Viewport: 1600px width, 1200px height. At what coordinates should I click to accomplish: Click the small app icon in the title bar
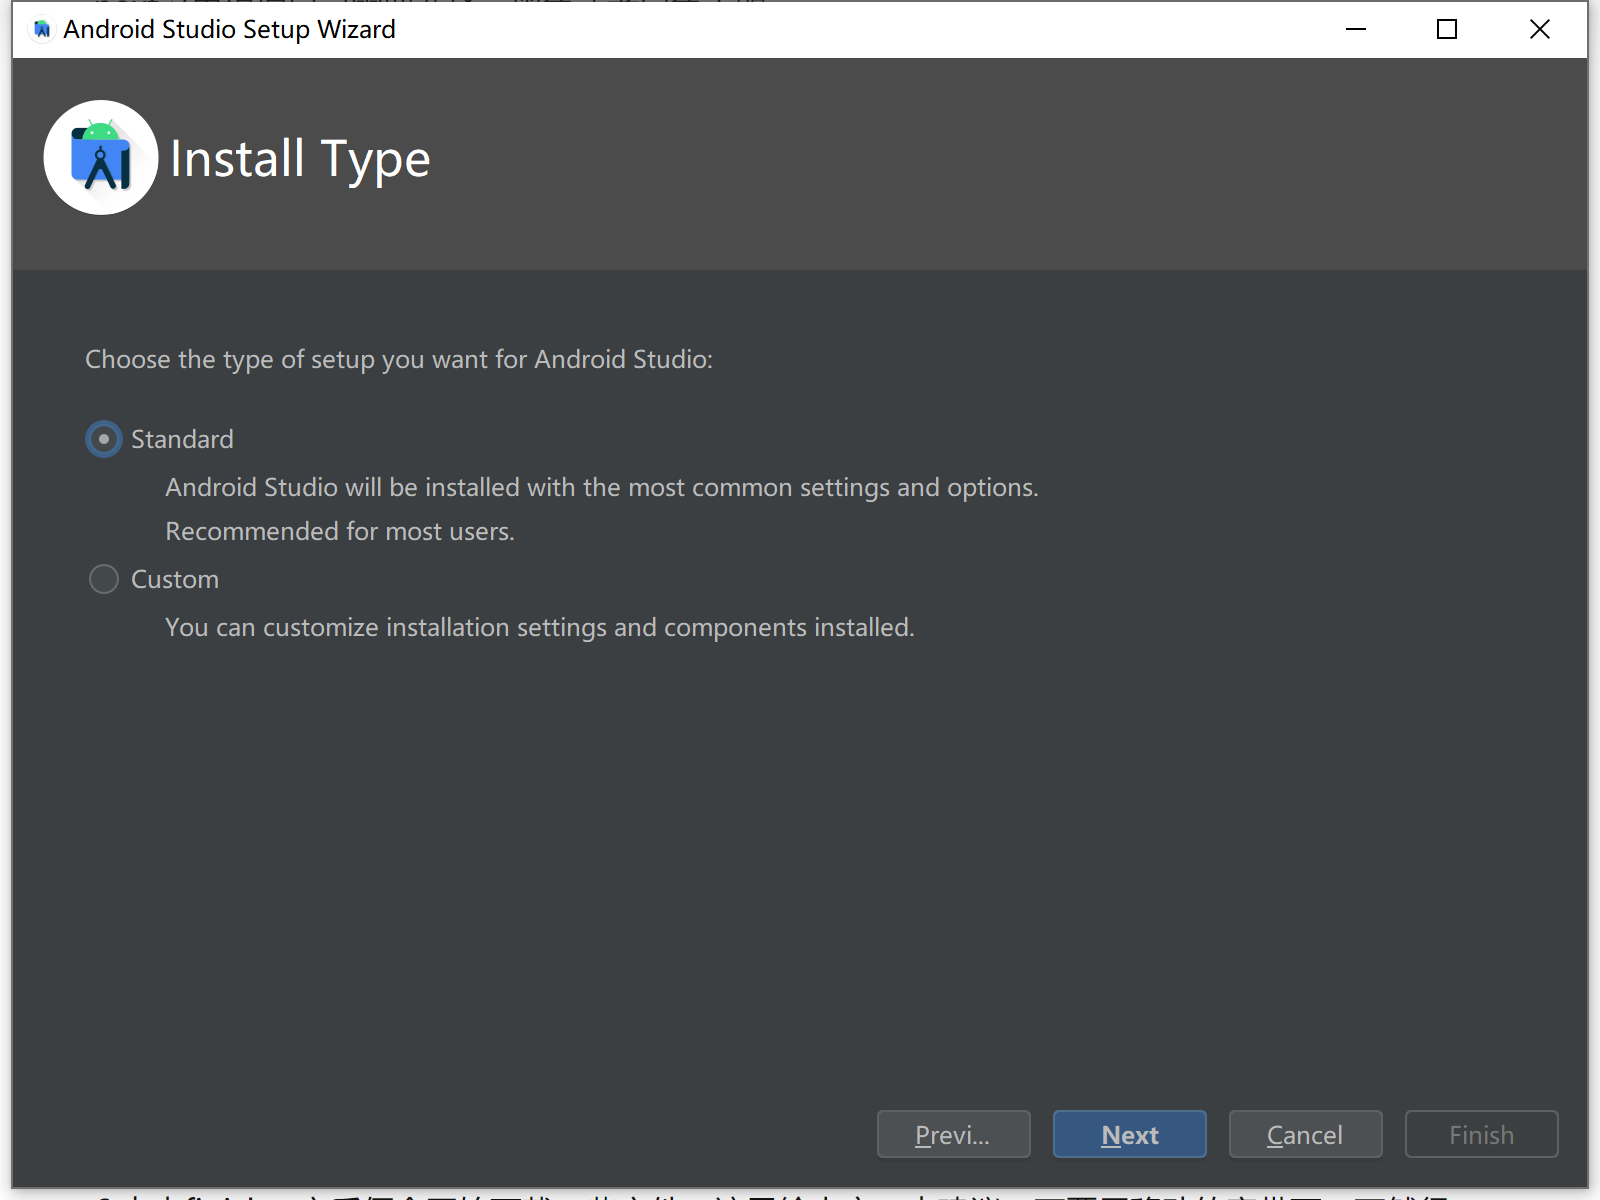coord(42,30)
